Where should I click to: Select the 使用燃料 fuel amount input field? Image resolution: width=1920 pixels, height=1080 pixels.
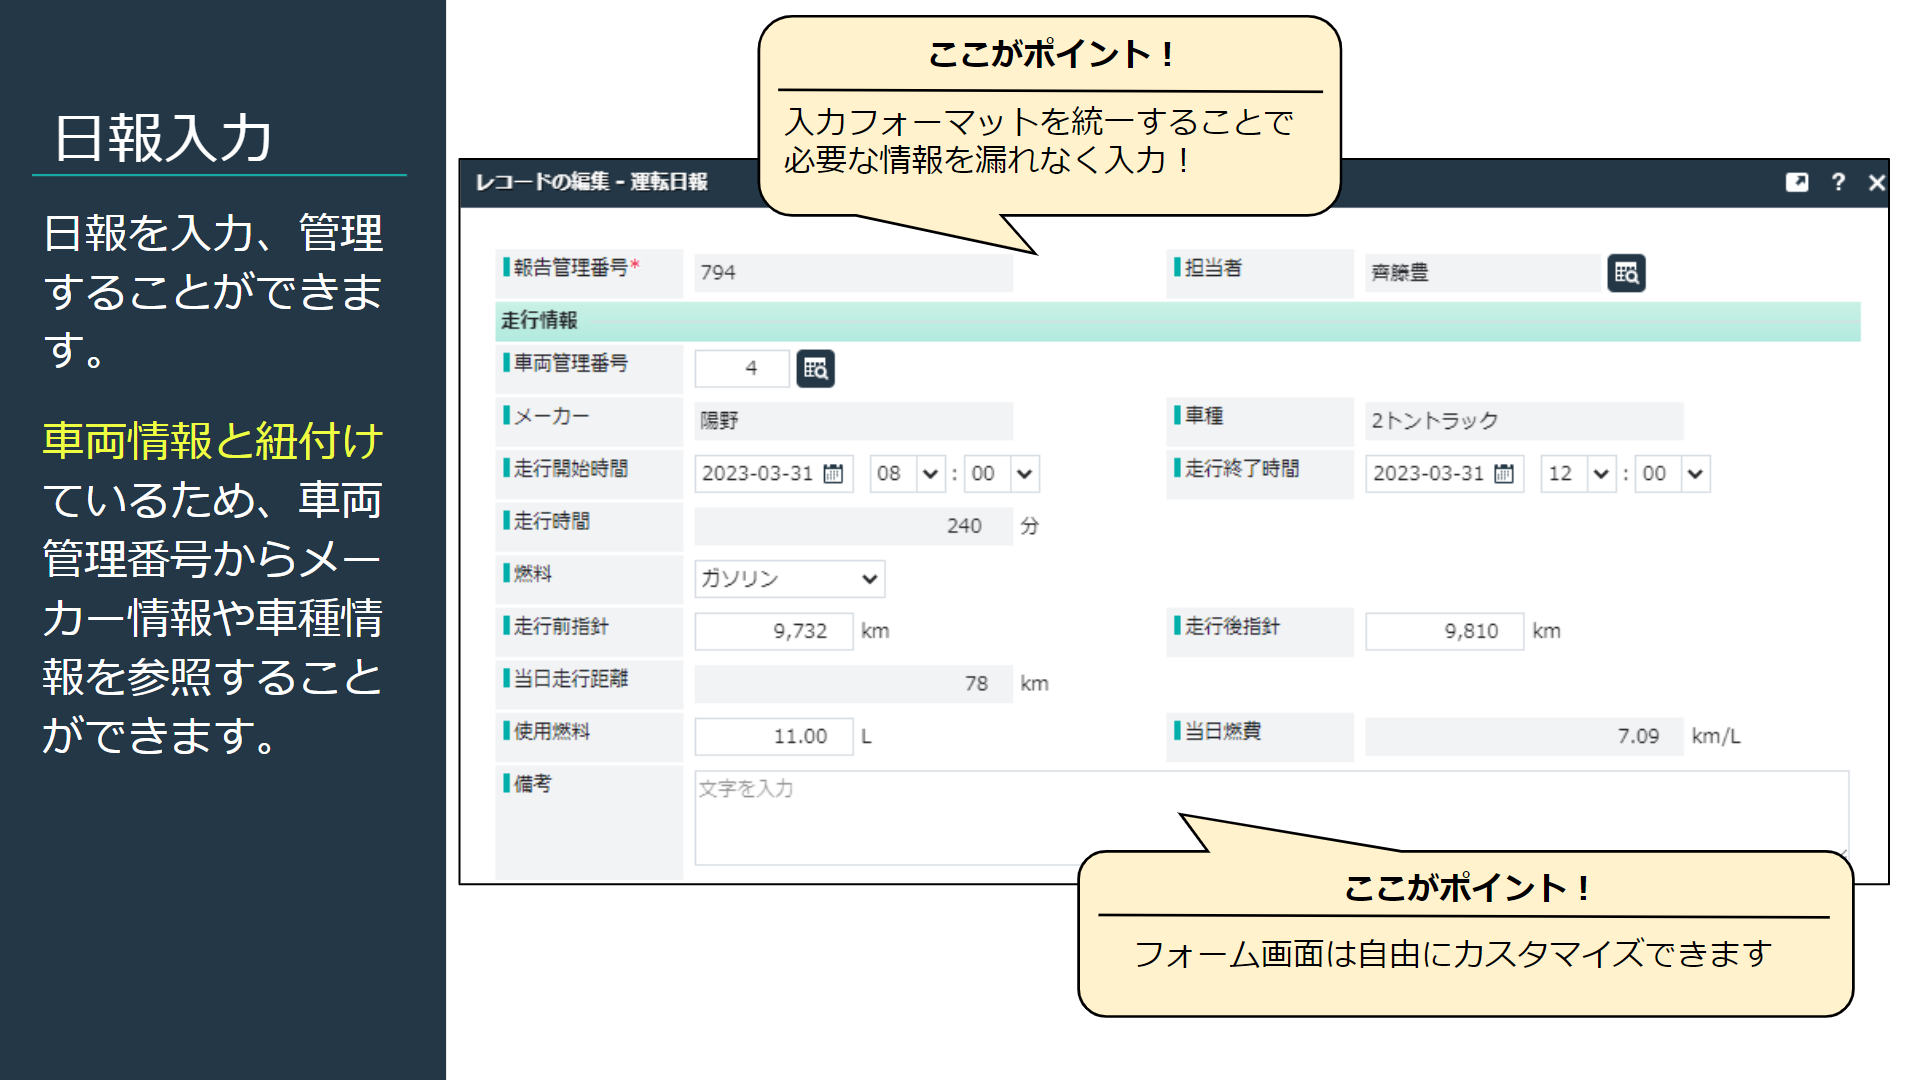point(773,737)
